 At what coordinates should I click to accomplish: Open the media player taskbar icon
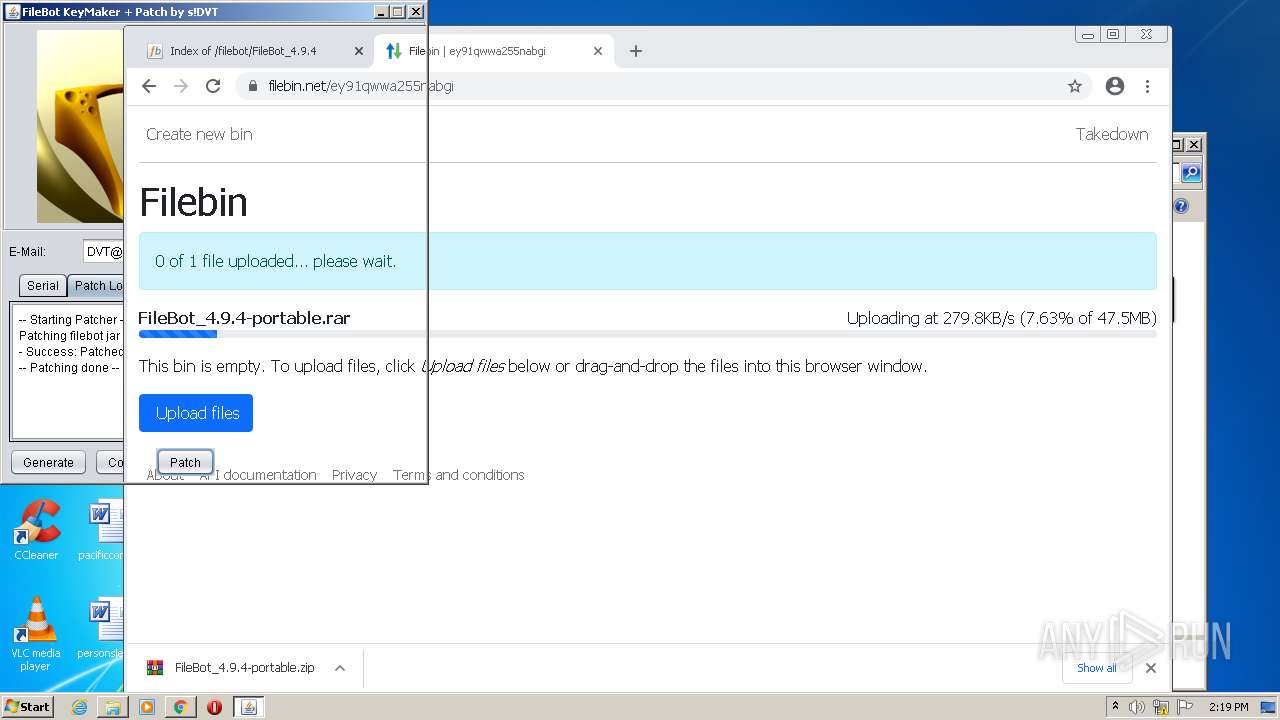coord(147,707)
